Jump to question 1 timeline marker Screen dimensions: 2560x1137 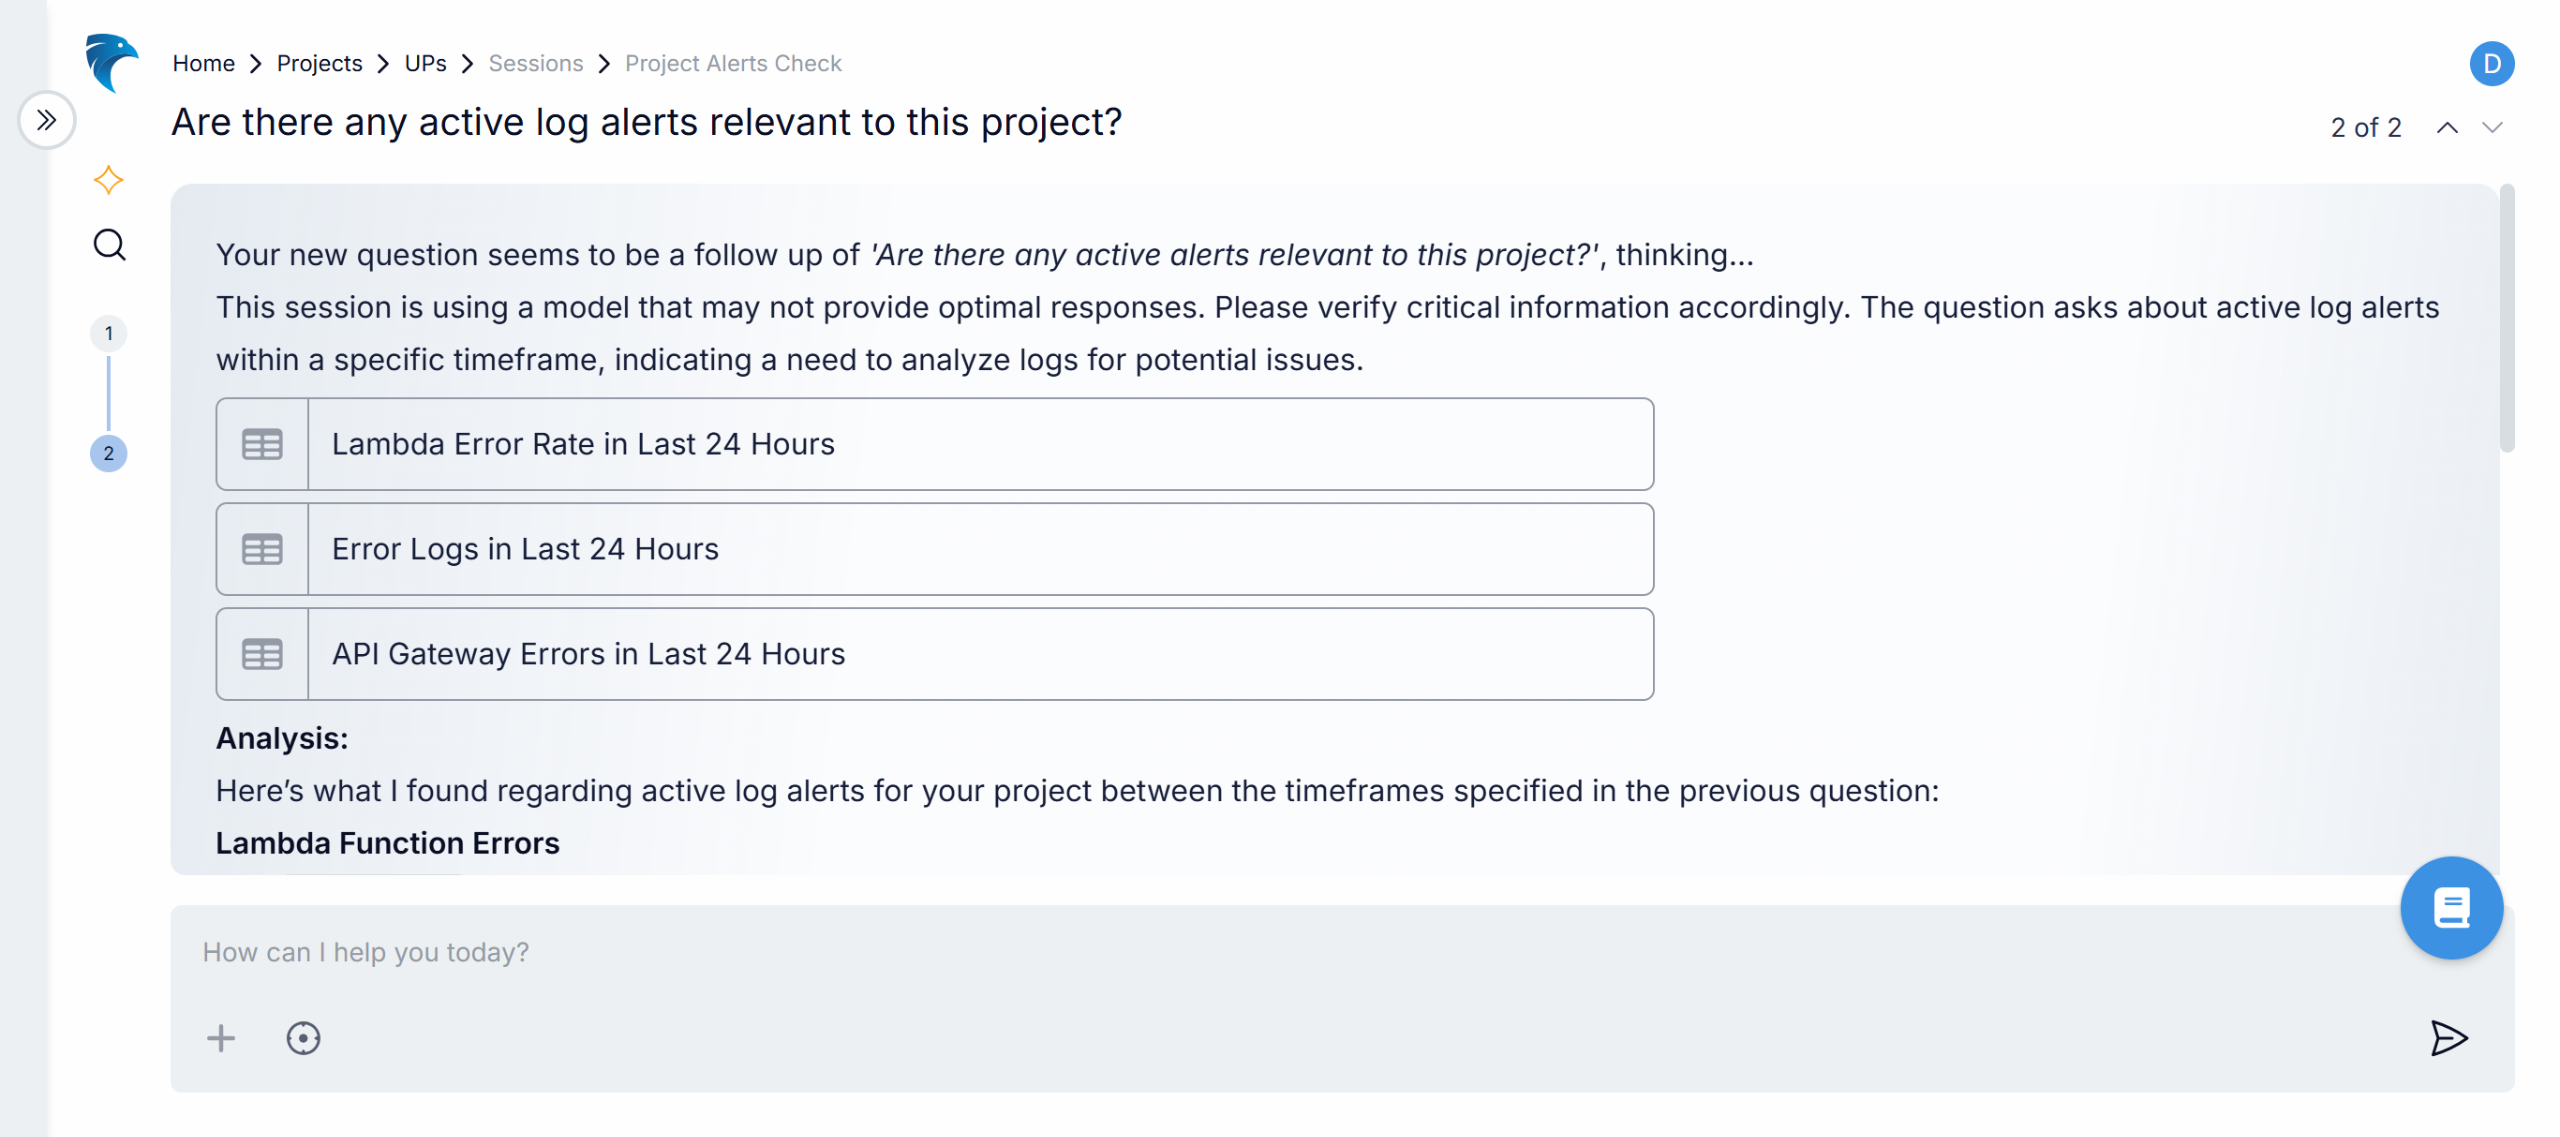coord(109,333)
